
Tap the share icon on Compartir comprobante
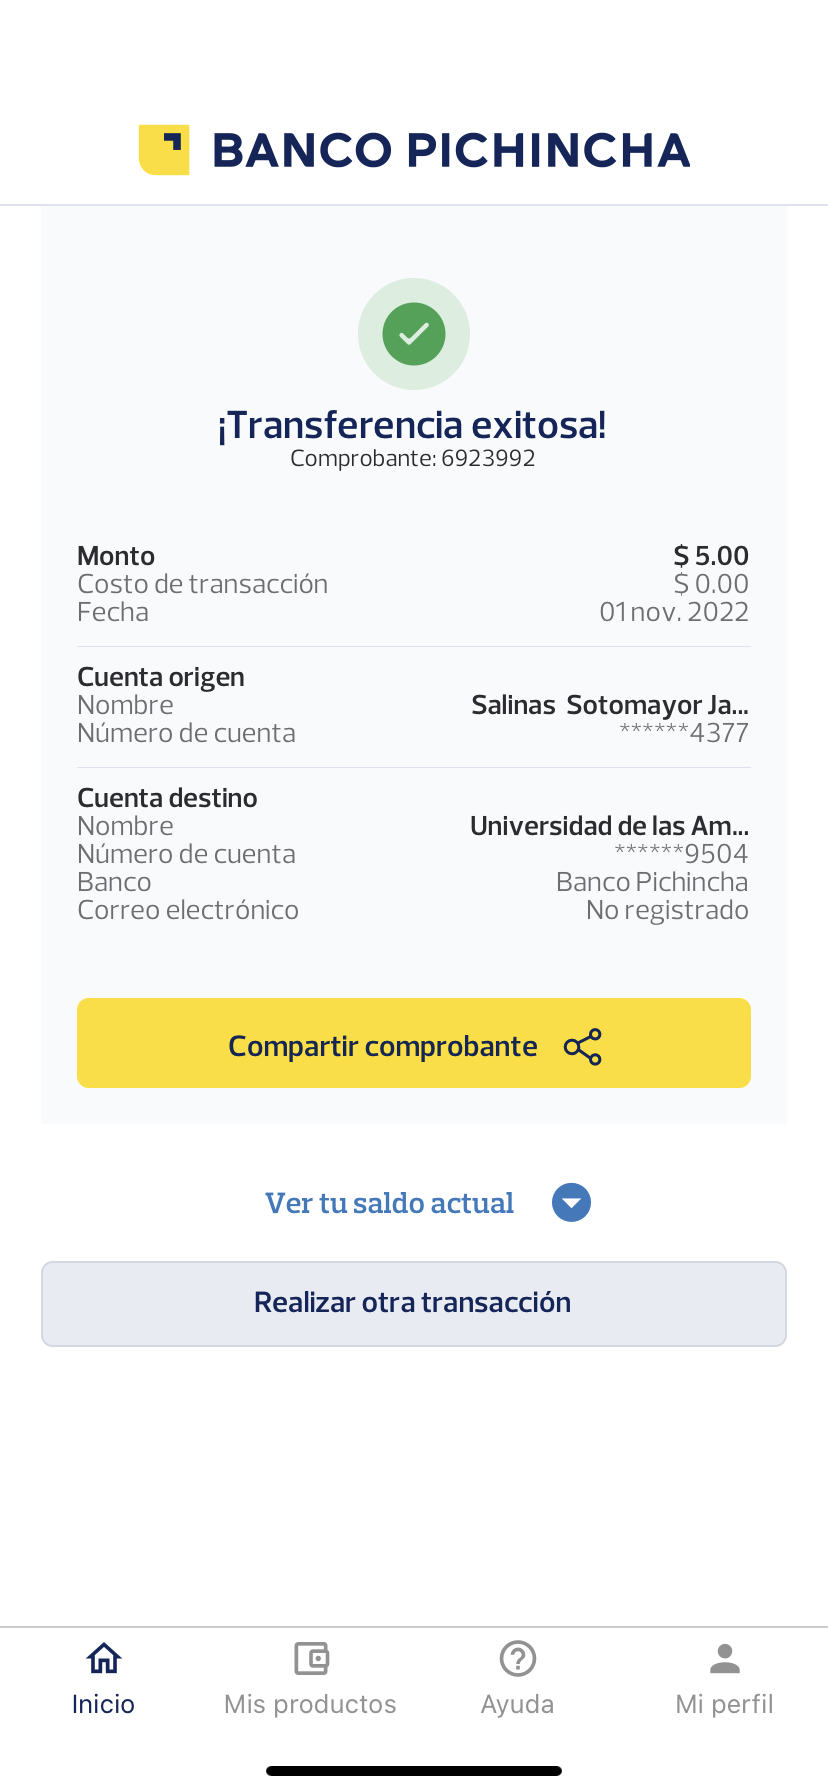pyautogui.click(x=583, y=1047)
